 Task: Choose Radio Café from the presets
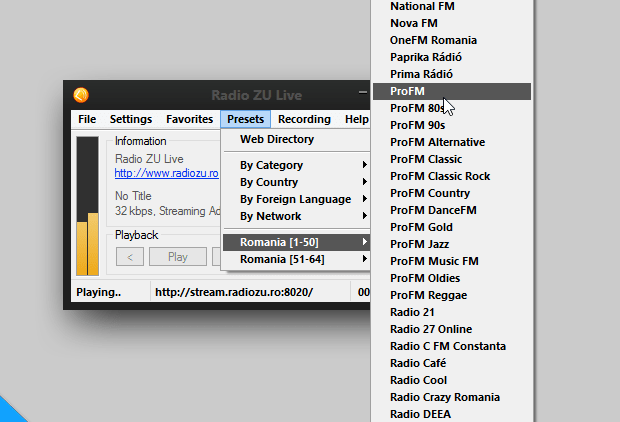418,363
